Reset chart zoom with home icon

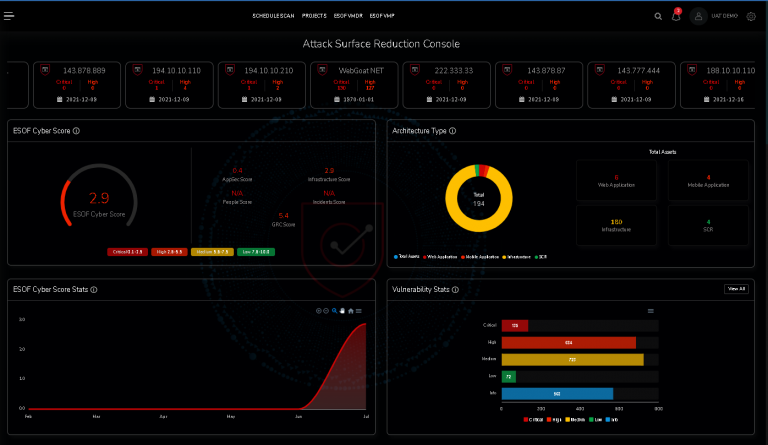click(x=351, y=311)
